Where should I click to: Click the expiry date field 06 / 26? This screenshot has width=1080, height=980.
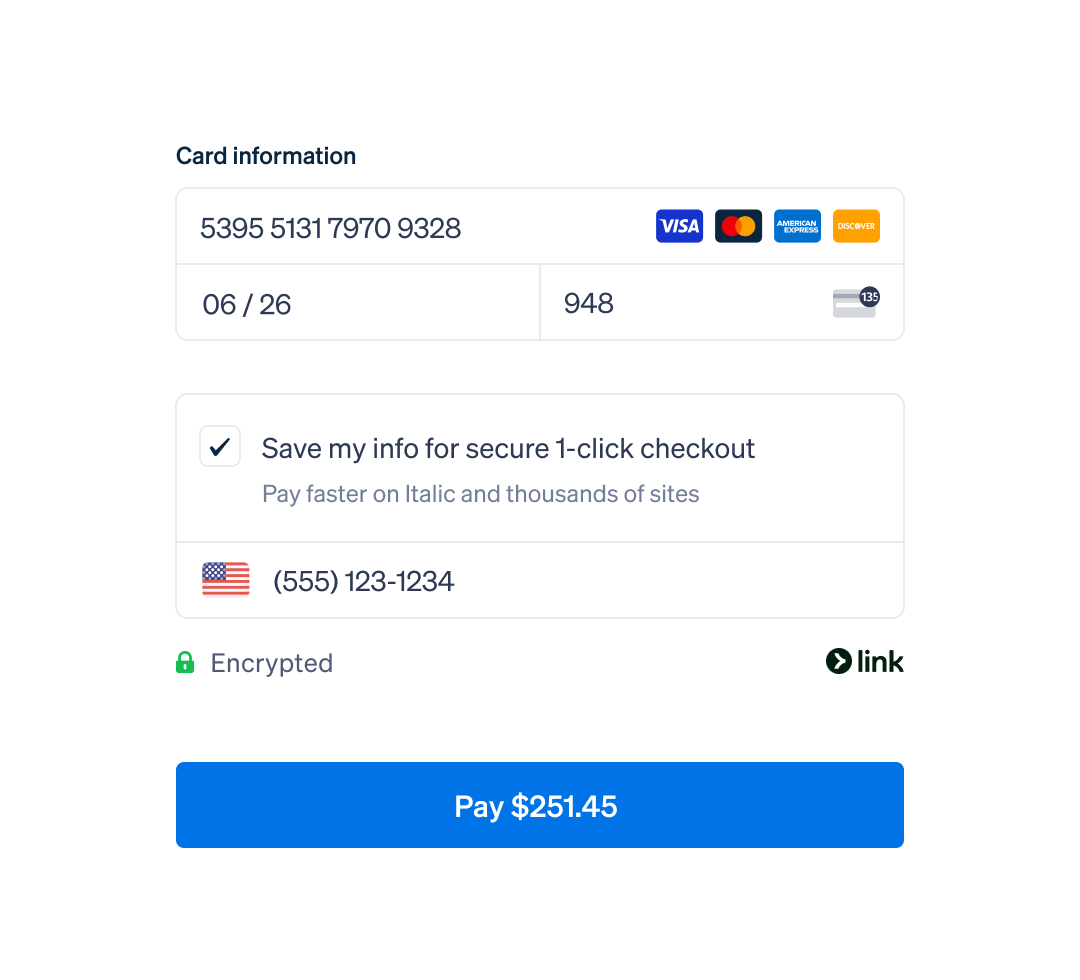coord(358,302)
